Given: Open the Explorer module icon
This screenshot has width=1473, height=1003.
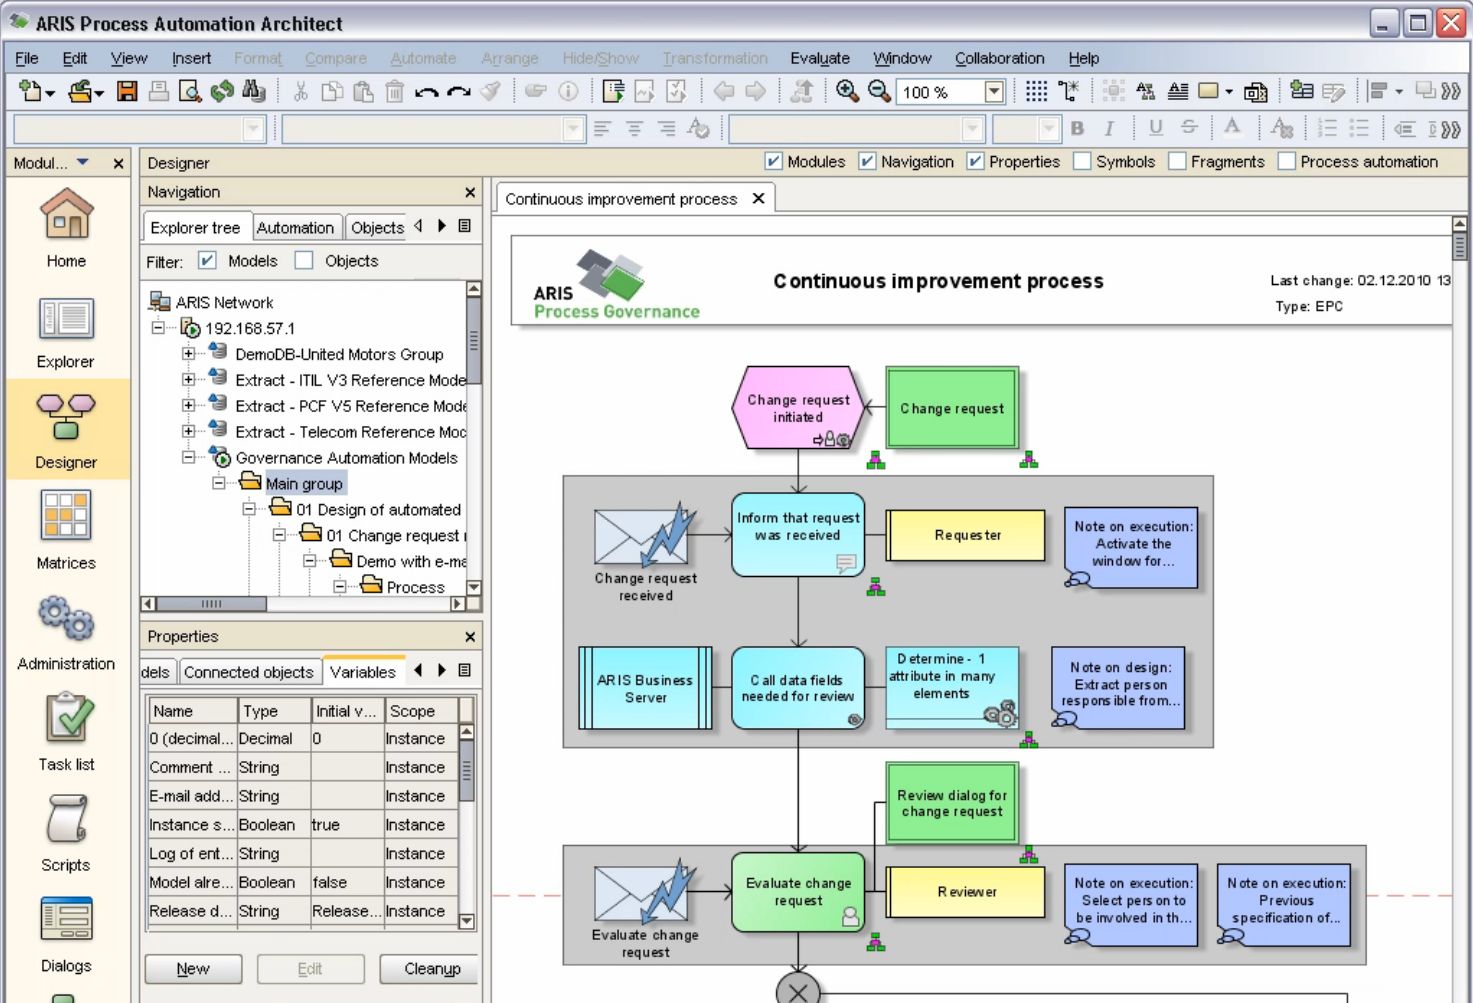Looking at the screenshot, I should coord(66,319).
